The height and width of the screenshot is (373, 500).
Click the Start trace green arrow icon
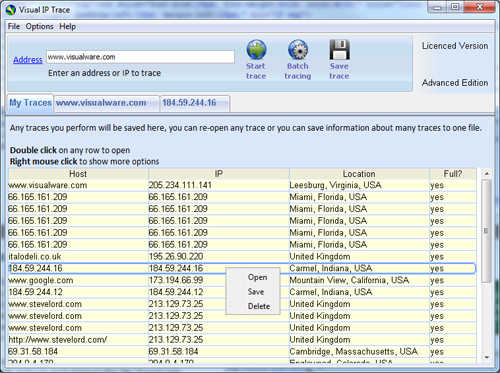coord(256,50)
